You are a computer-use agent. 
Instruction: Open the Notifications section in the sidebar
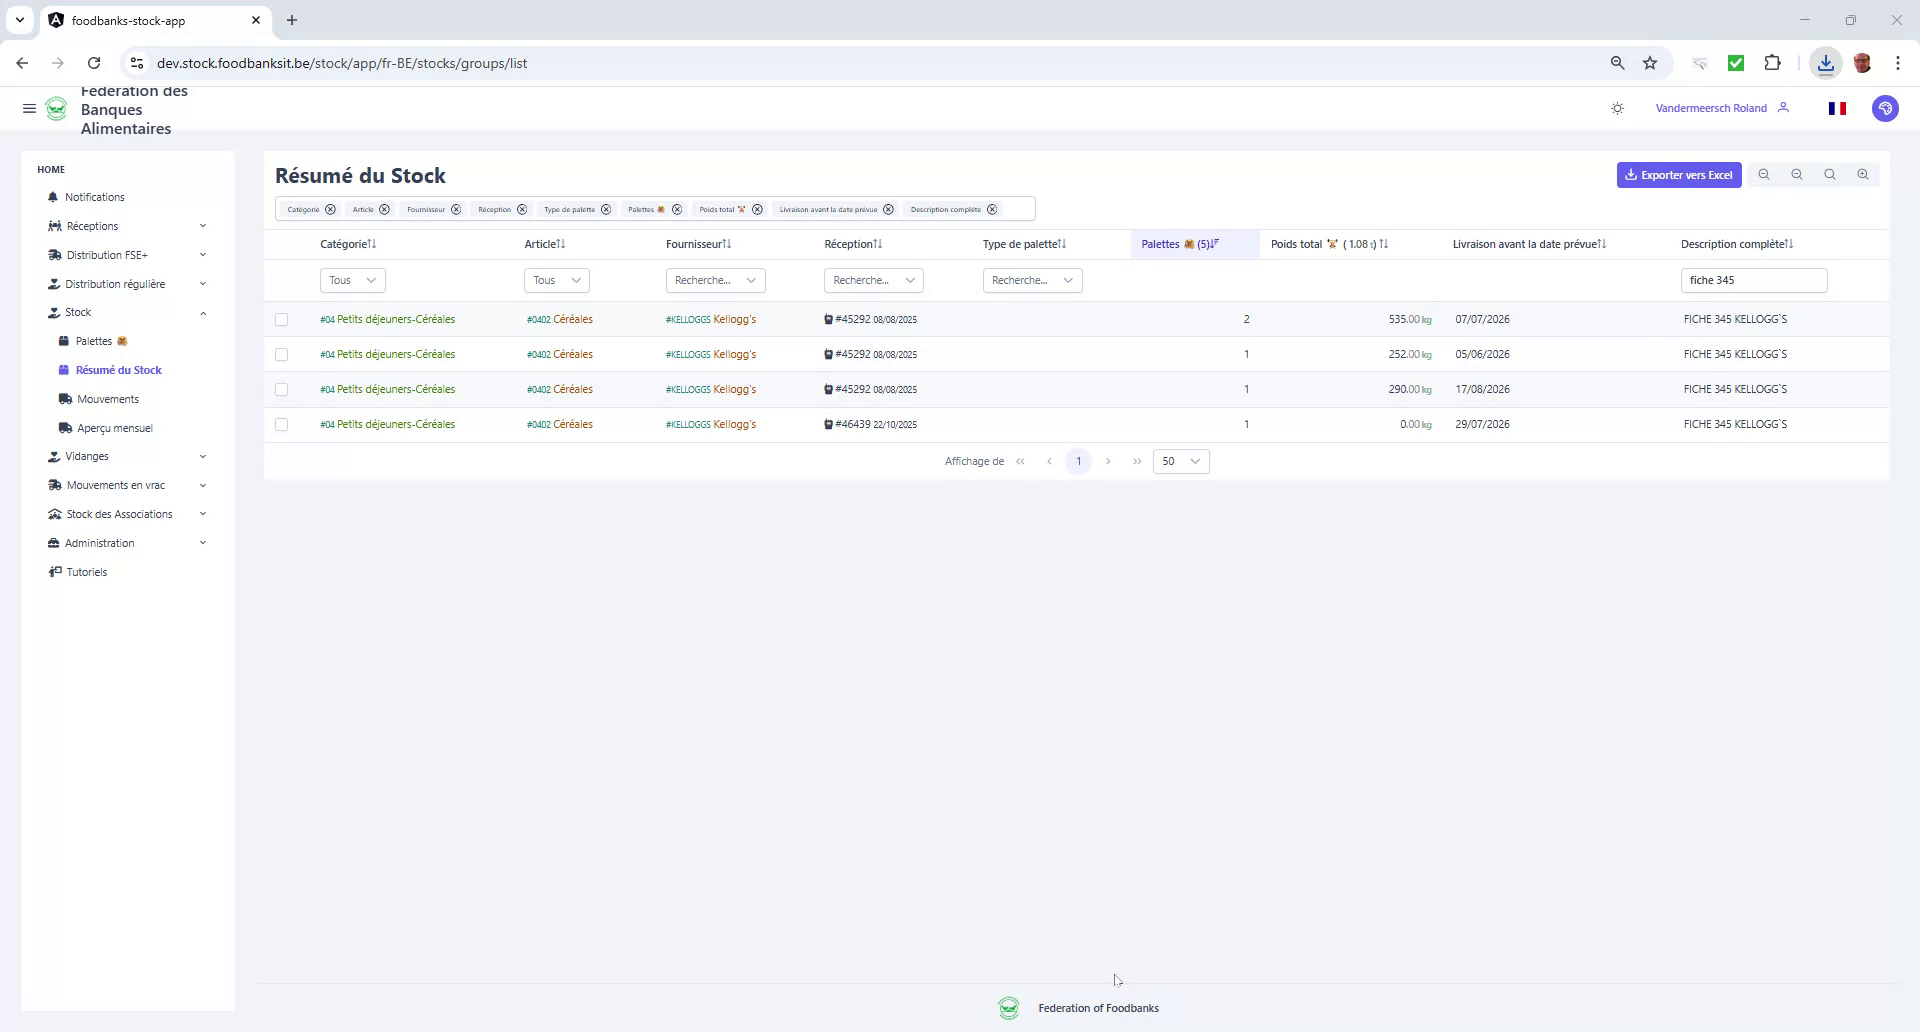coord(95,197)
